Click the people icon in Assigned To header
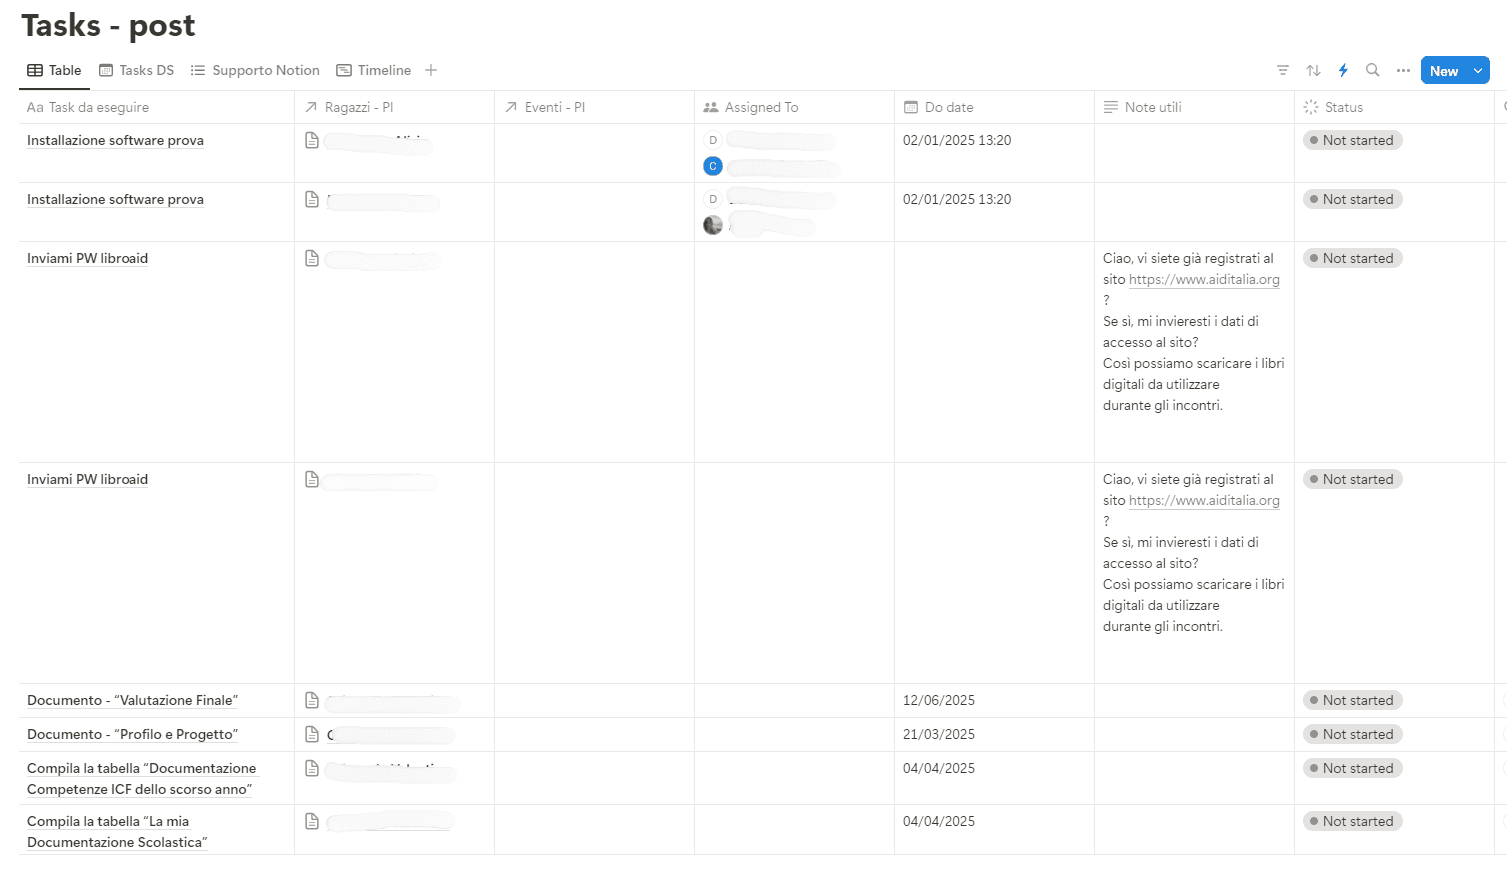Viewport: 1507px width, 893px height. point(712,106)
